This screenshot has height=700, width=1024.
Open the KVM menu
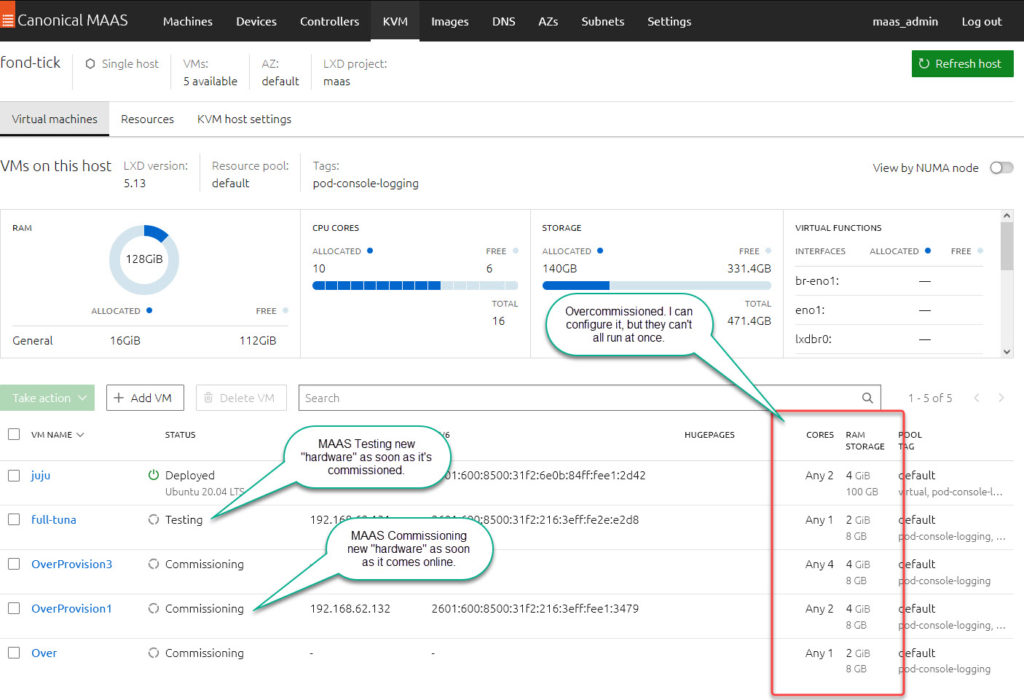395,21
